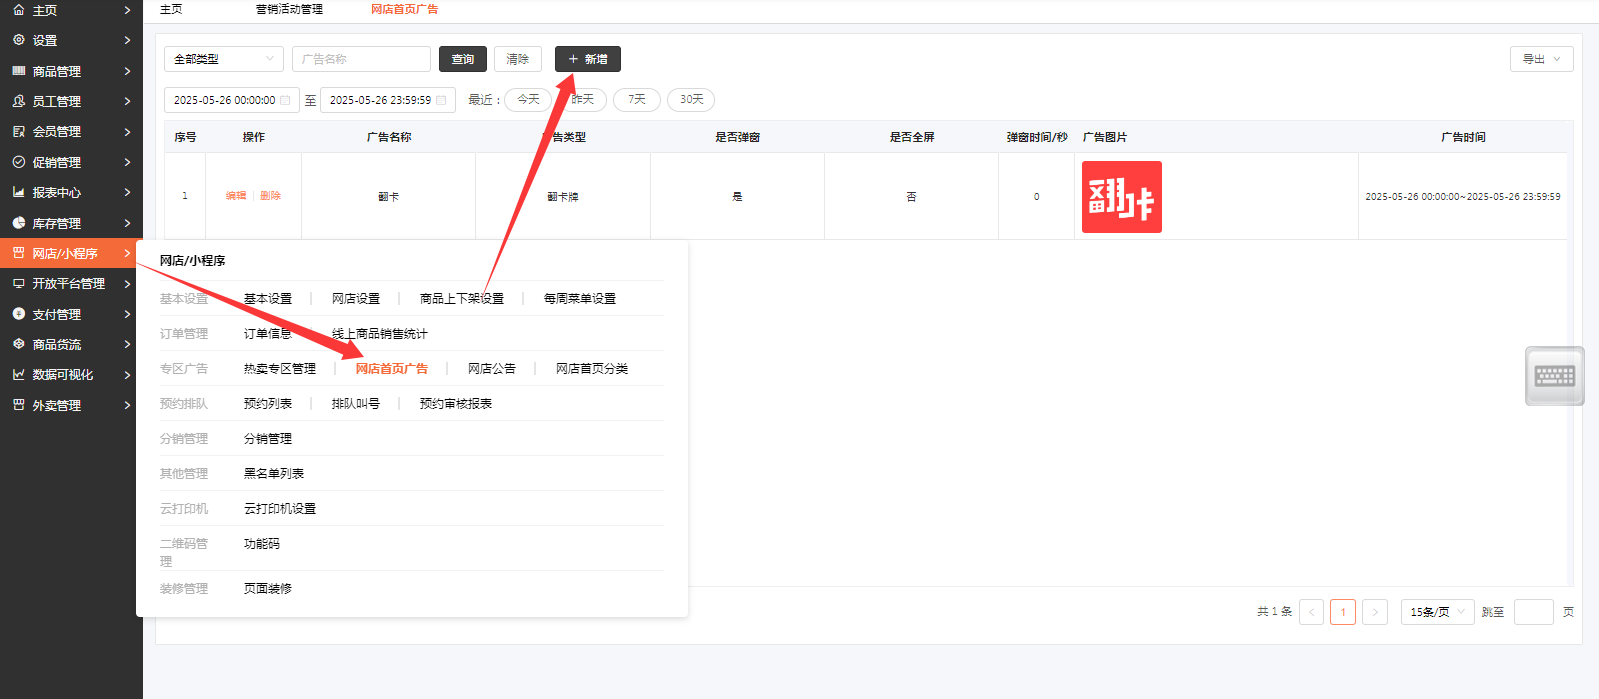Image resolution: width=1599 pixels, height=699 pixels.
Task: Click the 编辑 link in row 1
Action: click(x=236, y=196)
